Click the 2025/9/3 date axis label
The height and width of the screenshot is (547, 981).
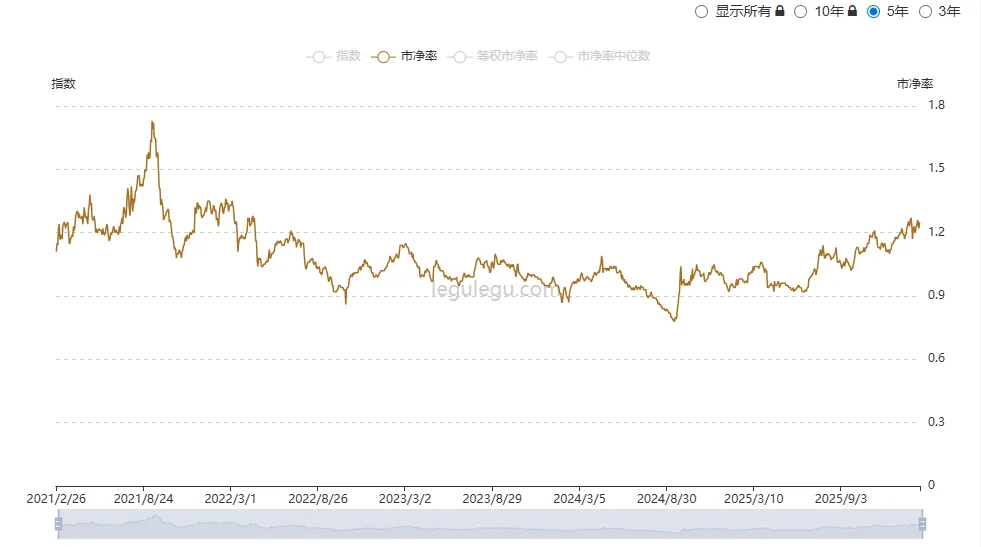(841, 499)
